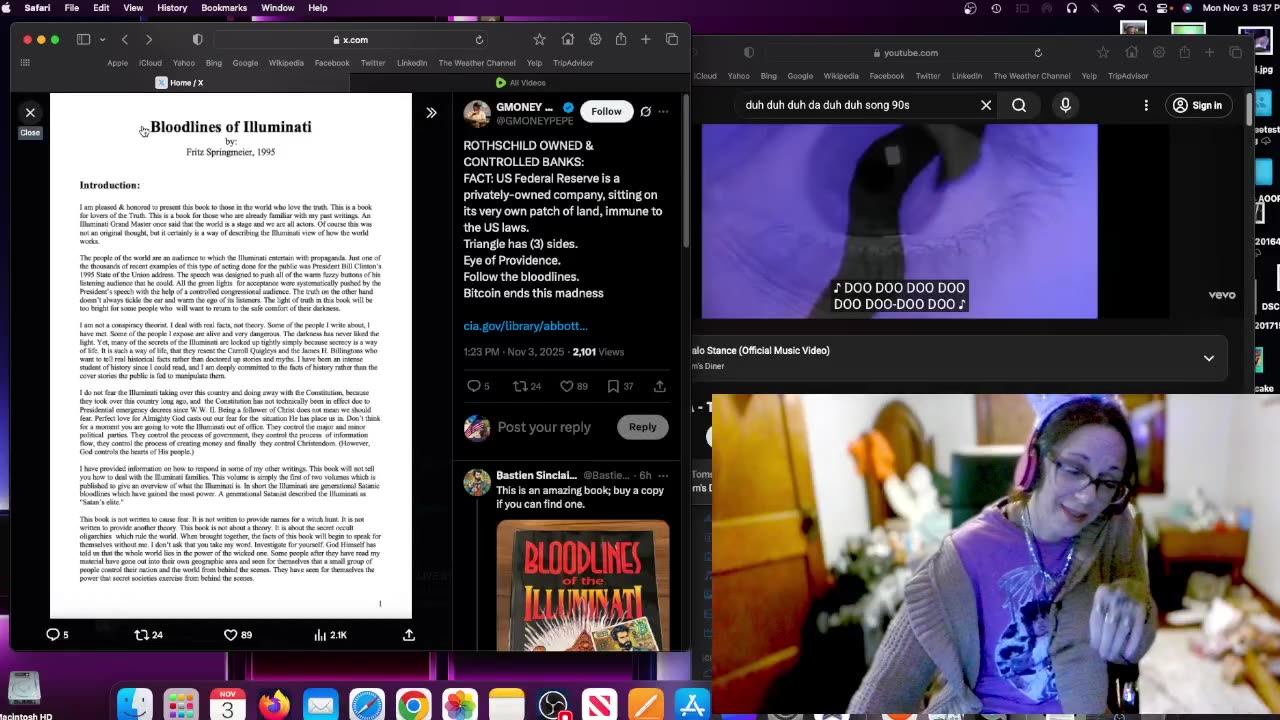Open the YouTube settings three-dot menu
Viewport: 1280px width, 720px height.
[1146, 105]
